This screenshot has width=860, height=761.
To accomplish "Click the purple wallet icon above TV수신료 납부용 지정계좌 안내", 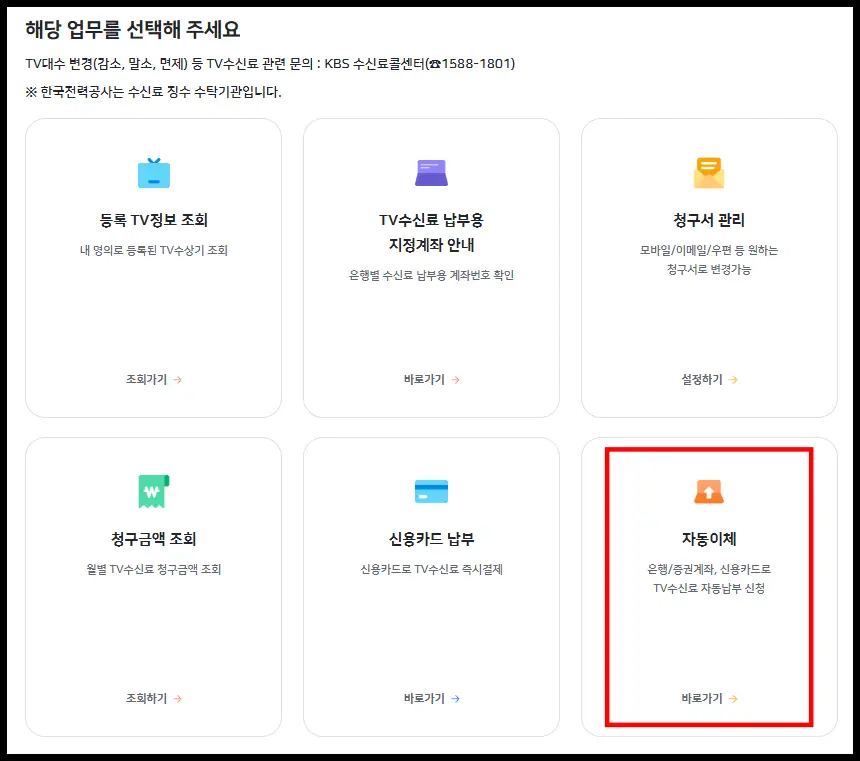I will [x=431, y=172].
